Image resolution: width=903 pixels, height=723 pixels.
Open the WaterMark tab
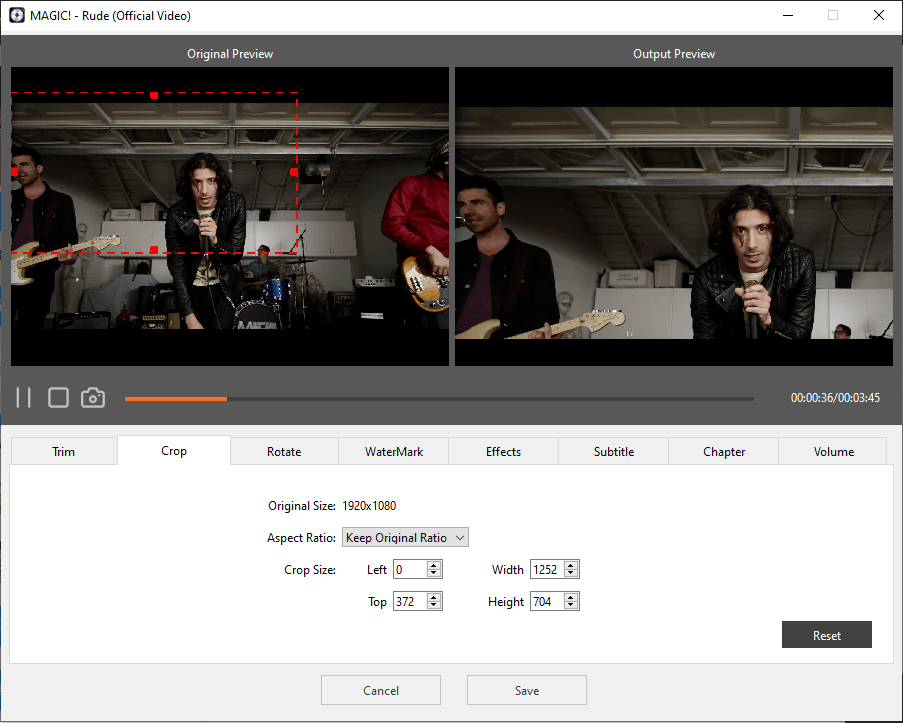tap(393, 452)
